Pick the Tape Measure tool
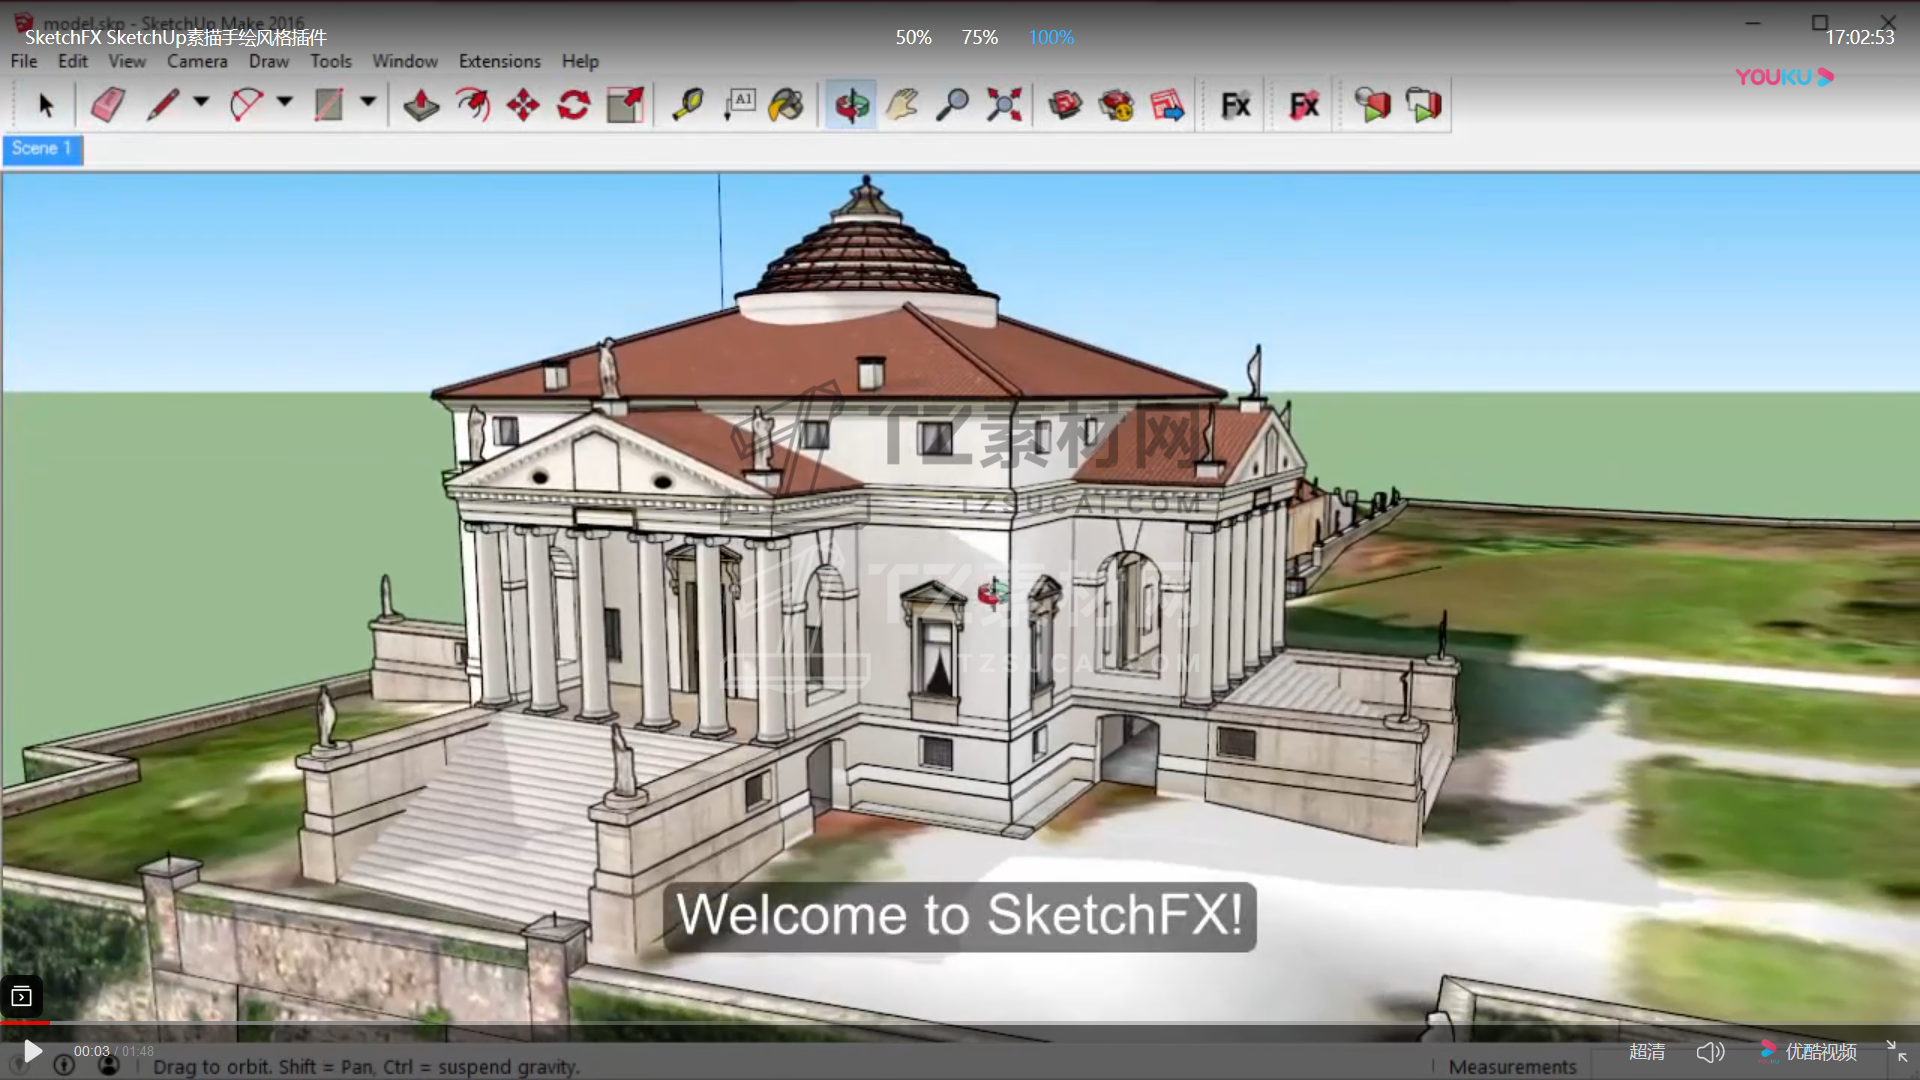 [687, 104]
